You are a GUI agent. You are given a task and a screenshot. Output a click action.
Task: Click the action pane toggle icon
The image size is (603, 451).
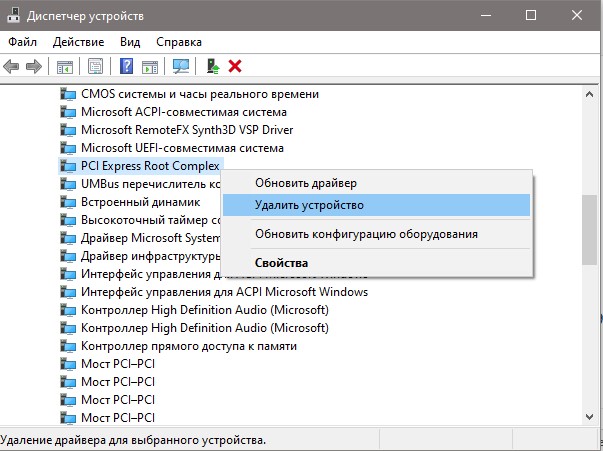(x=150, y=67)
